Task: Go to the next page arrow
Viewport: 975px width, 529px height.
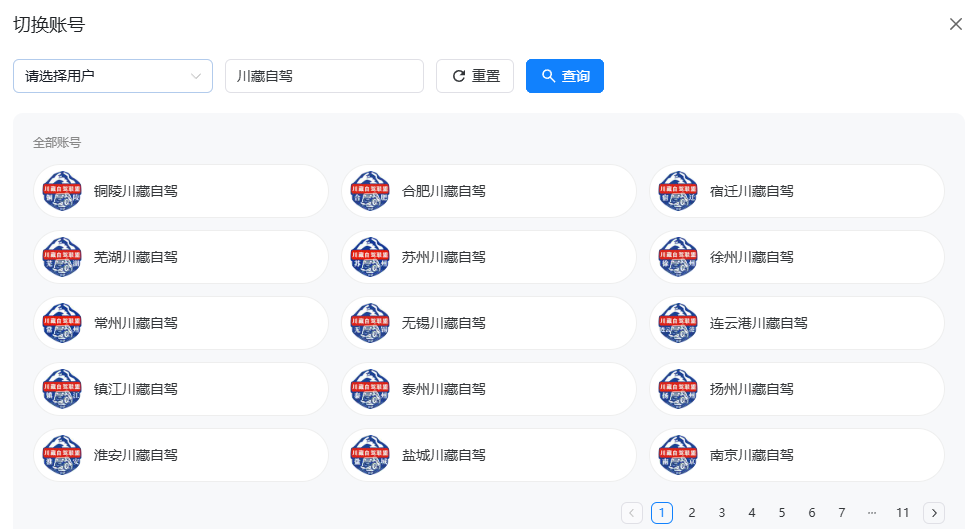Action: click(934, 513)
